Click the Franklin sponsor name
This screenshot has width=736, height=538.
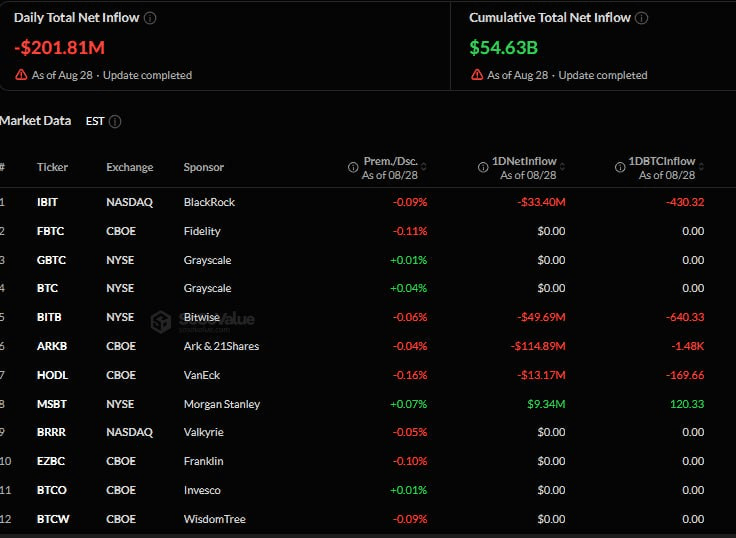point(203,461)
